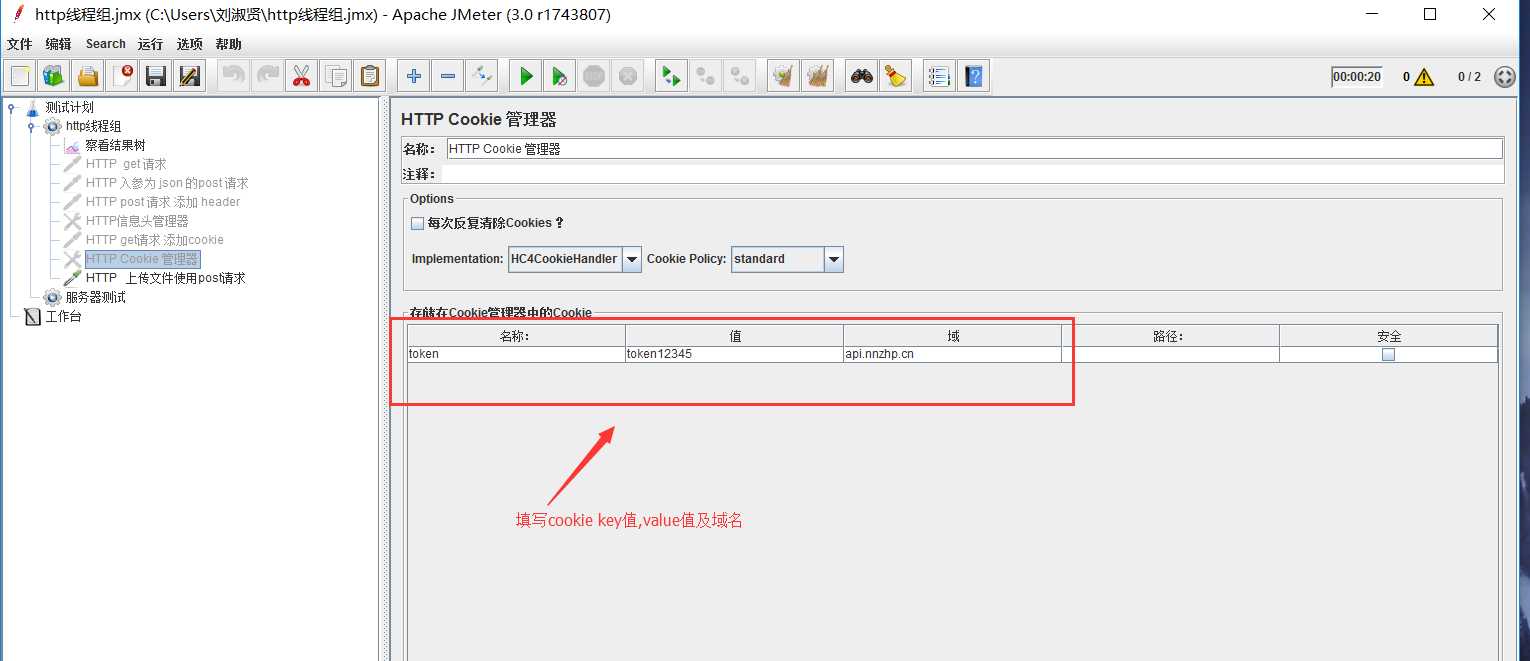Copy using the toolbar Copy icon
The image size is (1530, 661).
pos(336,76)
